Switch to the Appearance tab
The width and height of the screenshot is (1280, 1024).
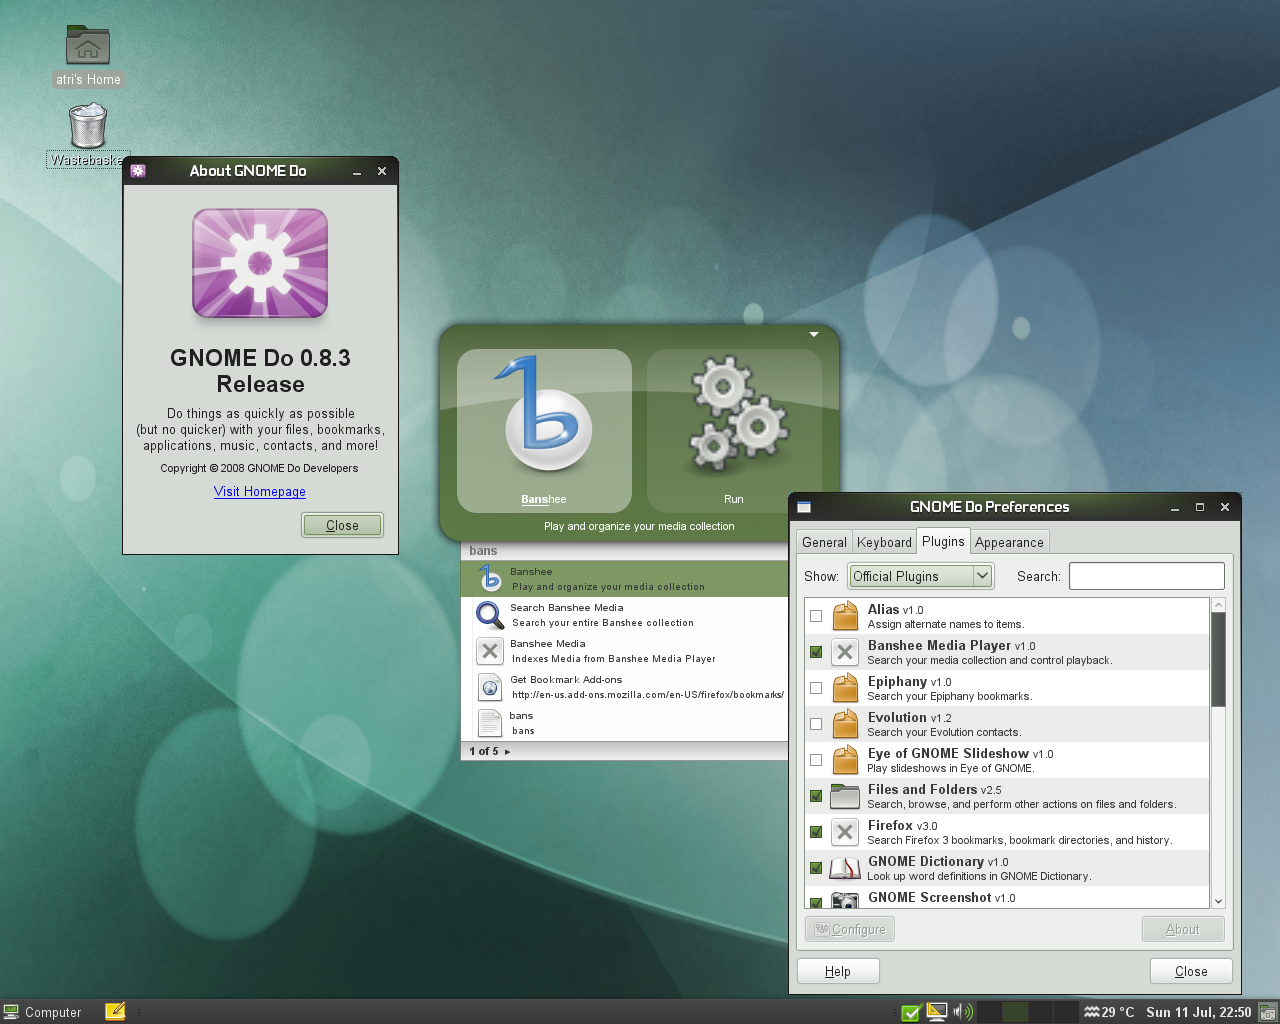coord(1009,542)
